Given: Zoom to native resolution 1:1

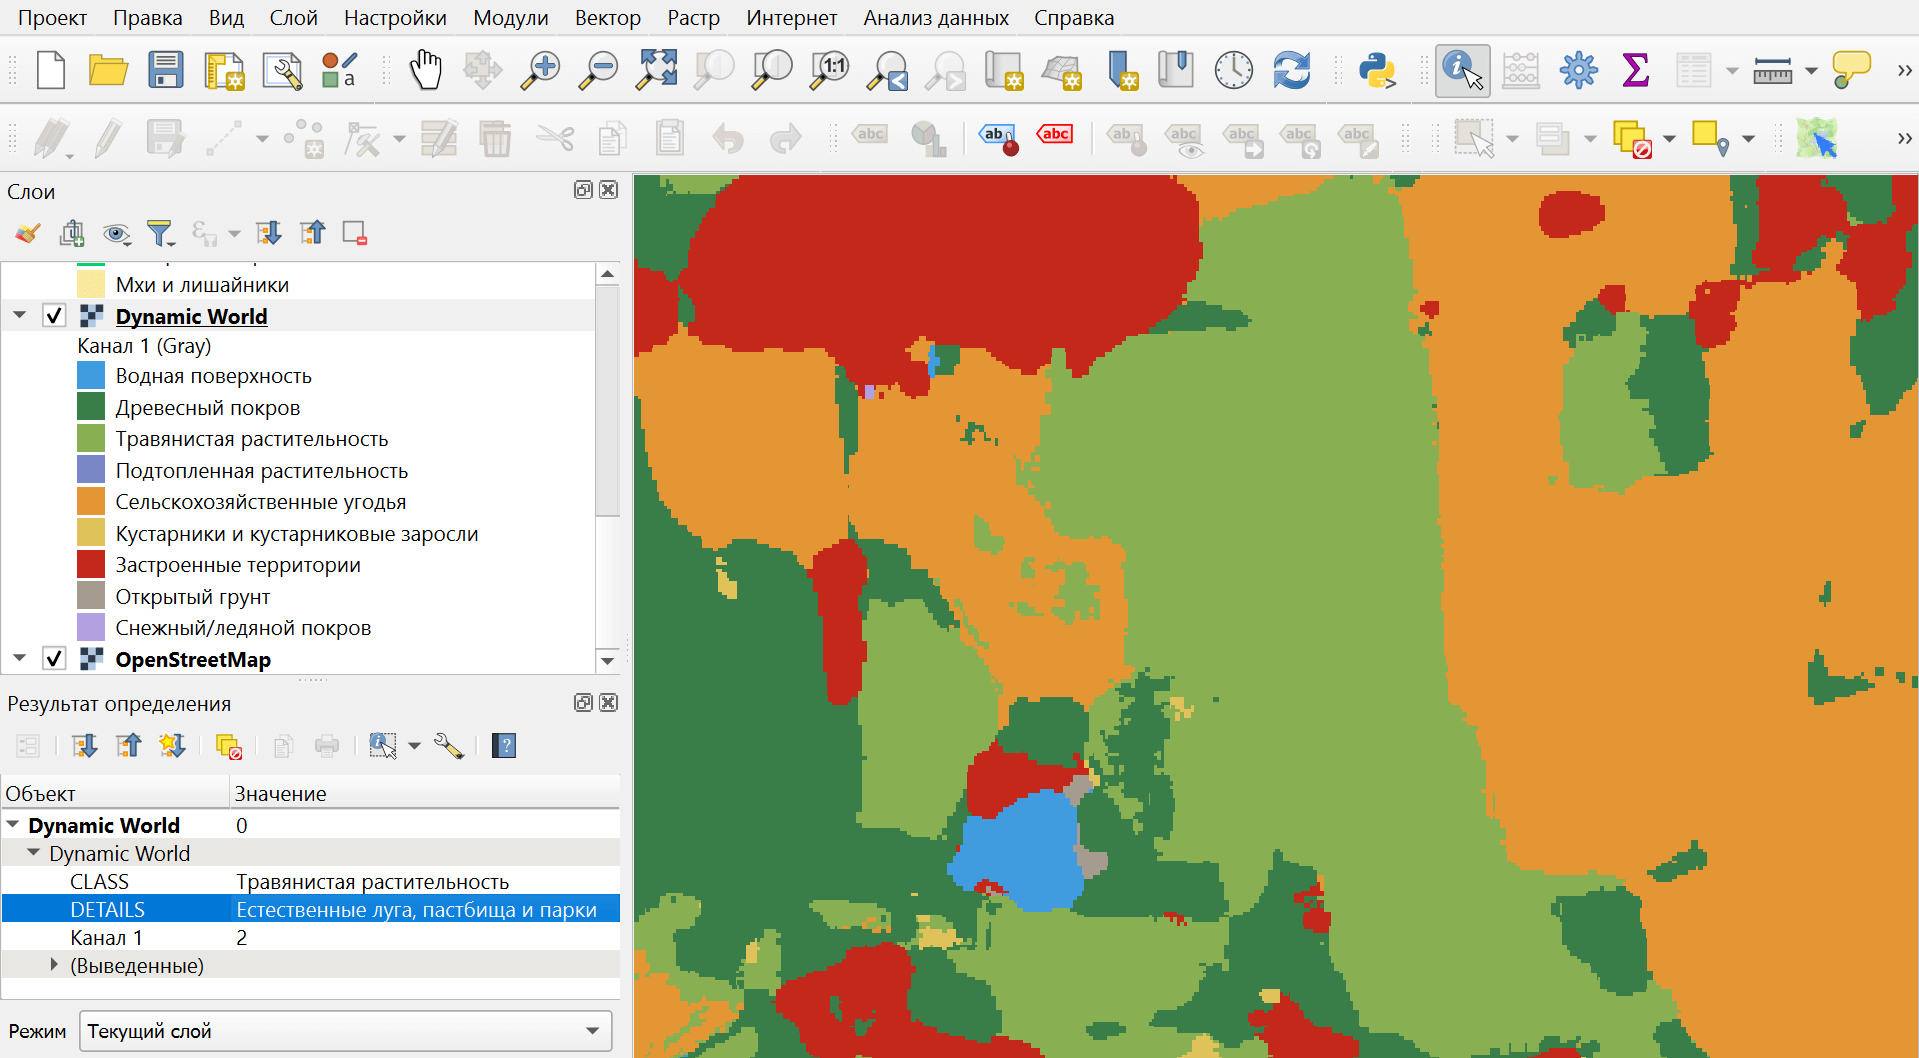Looking at the screenshot, I should [830, 71].
